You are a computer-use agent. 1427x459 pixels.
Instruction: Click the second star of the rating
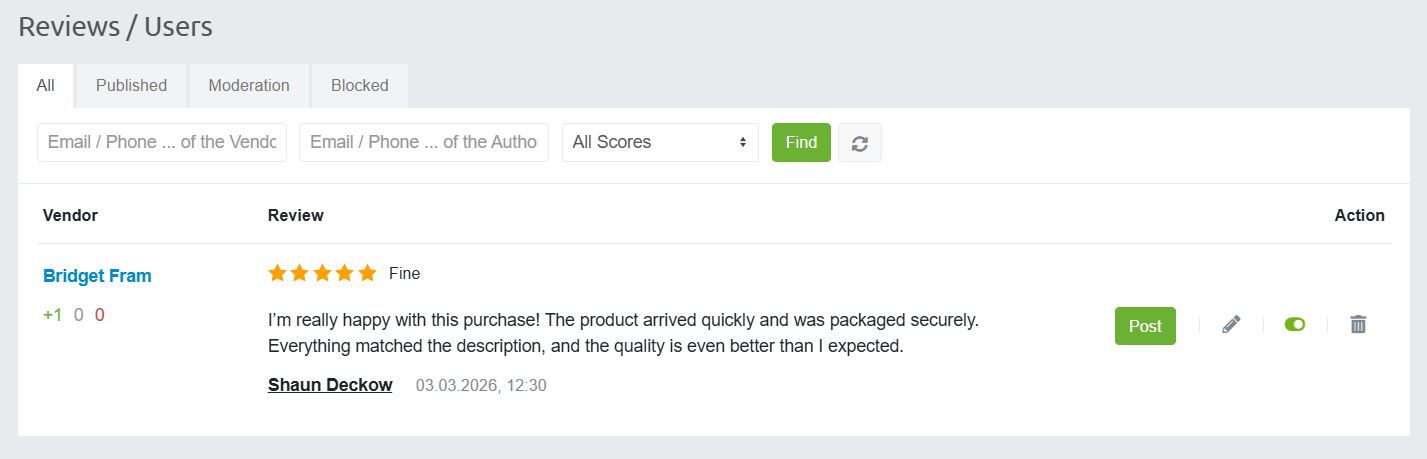click(300, 273)
